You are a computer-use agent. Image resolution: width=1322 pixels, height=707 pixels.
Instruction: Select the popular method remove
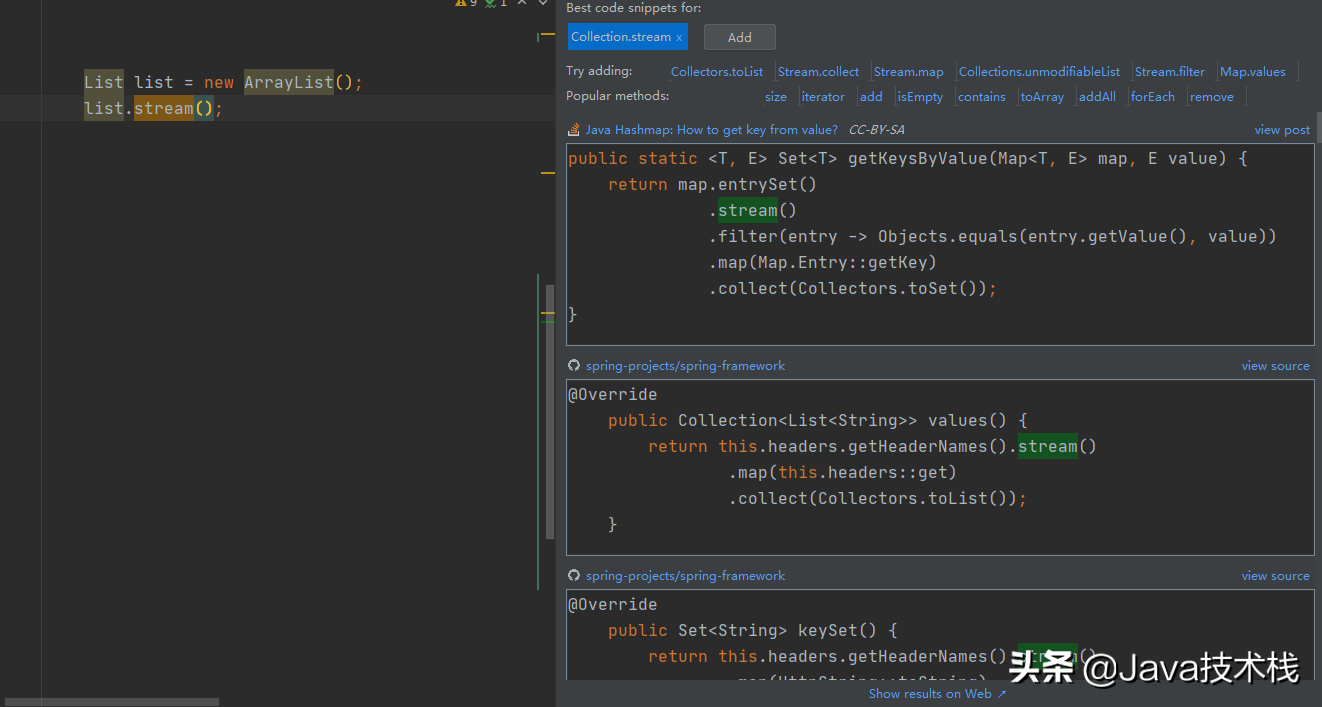coord(1212,97)
